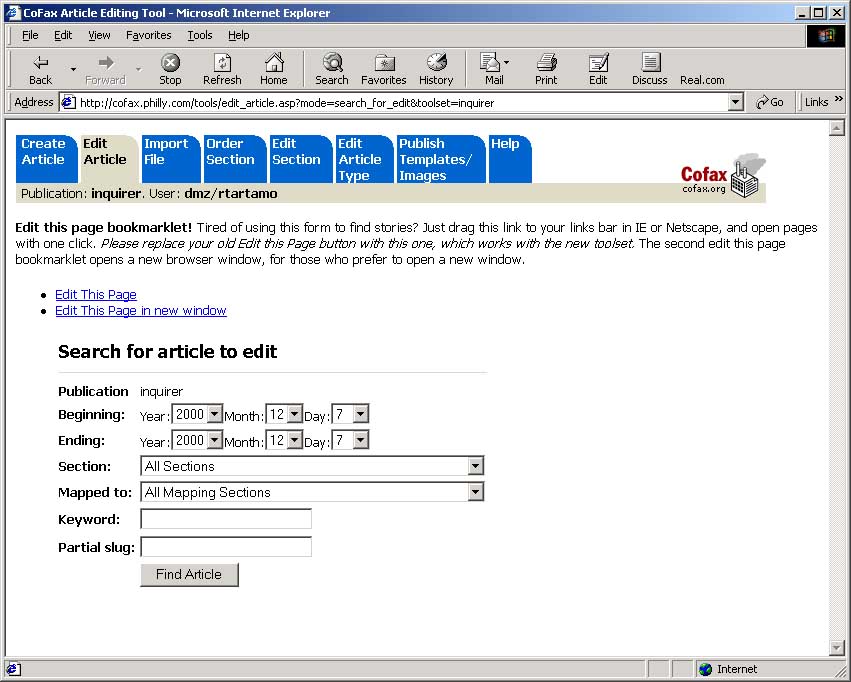
Task: Click the Go button beside the address bar
Action: 770,102
